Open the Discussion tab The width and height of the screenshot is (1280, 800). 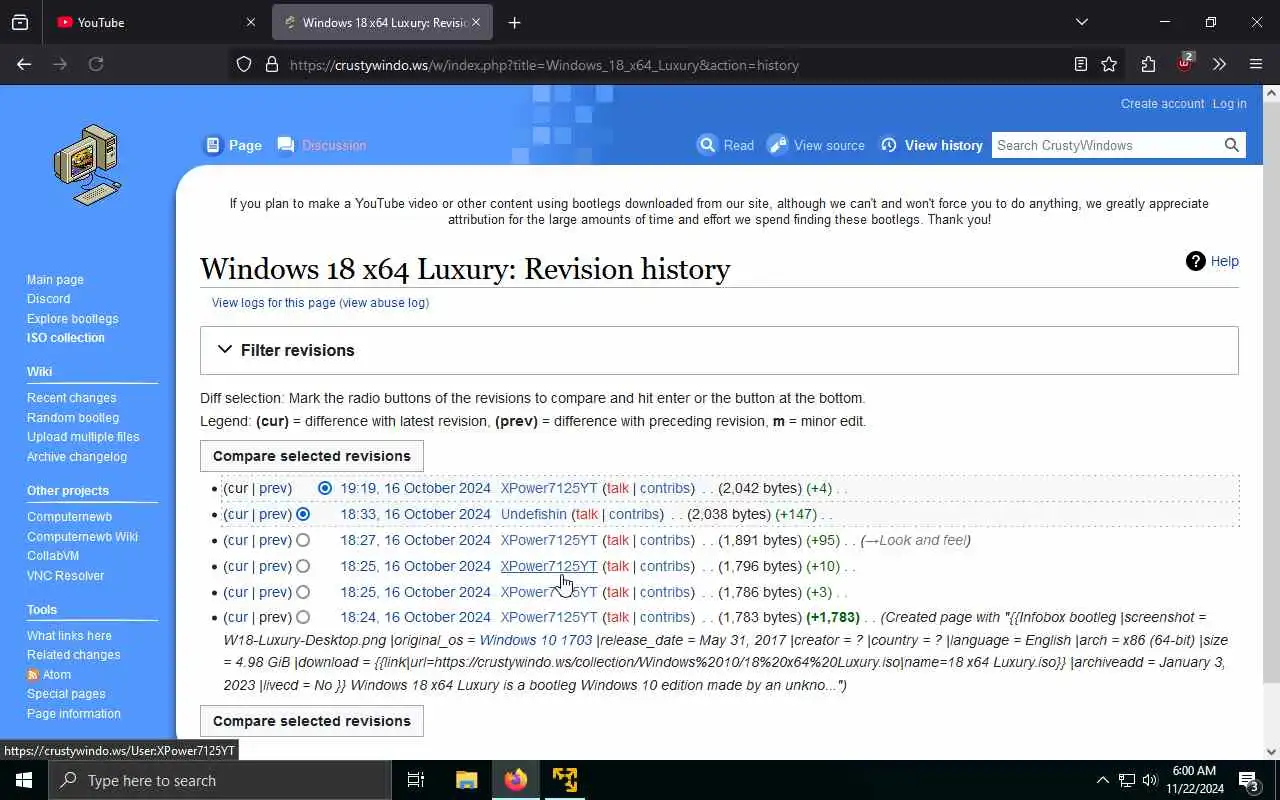click(x=322, y=145)
